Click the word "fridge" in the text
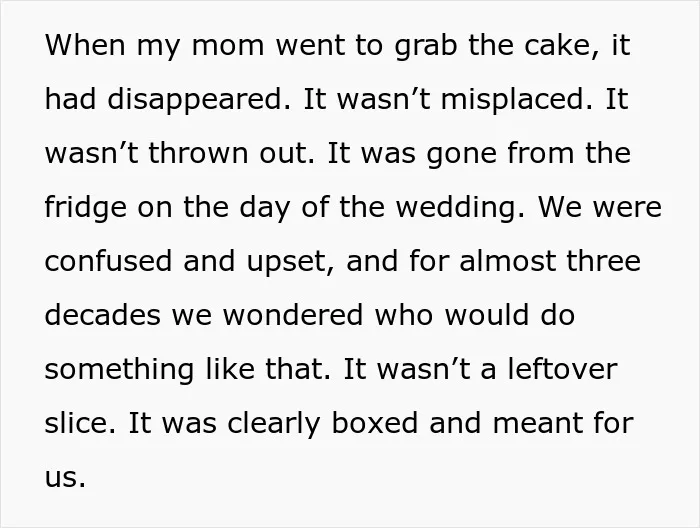The image size is (700, 528). click(86, 209)
